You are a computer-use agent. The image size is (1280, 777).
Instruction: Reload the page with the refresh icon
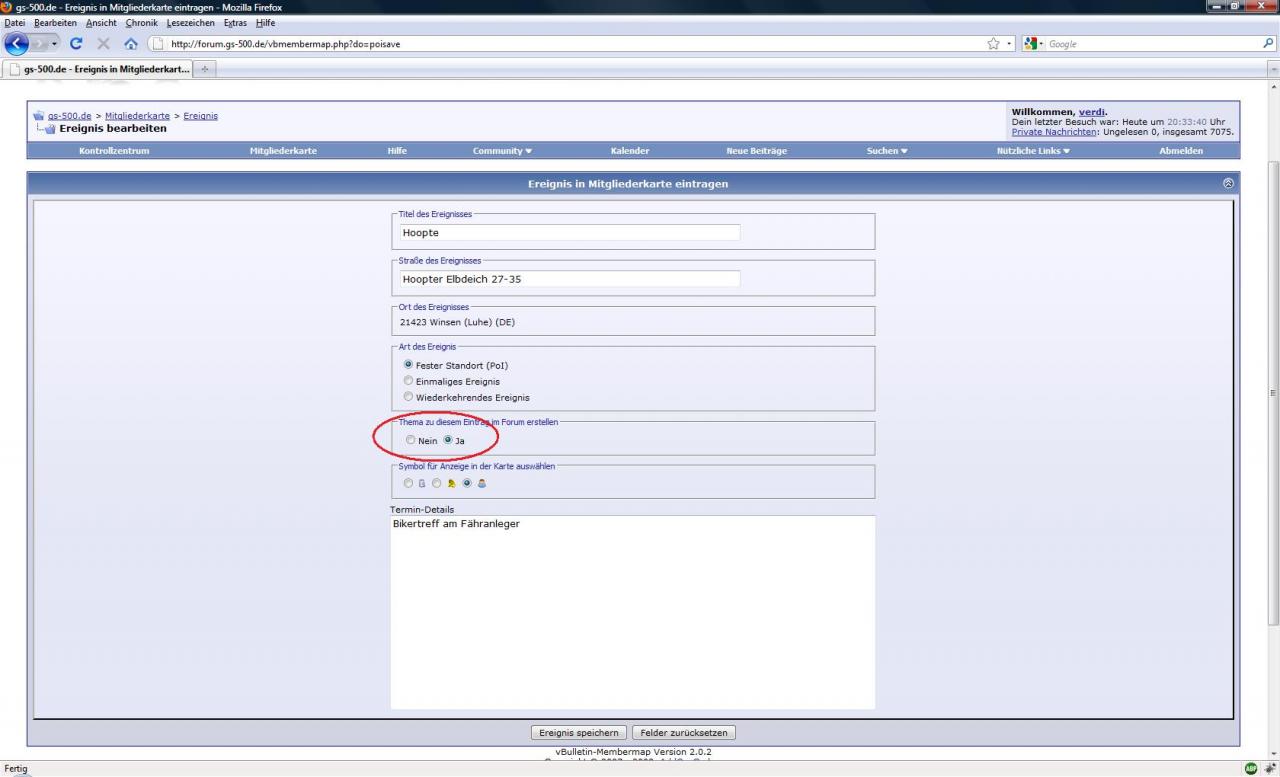(77, 44)
